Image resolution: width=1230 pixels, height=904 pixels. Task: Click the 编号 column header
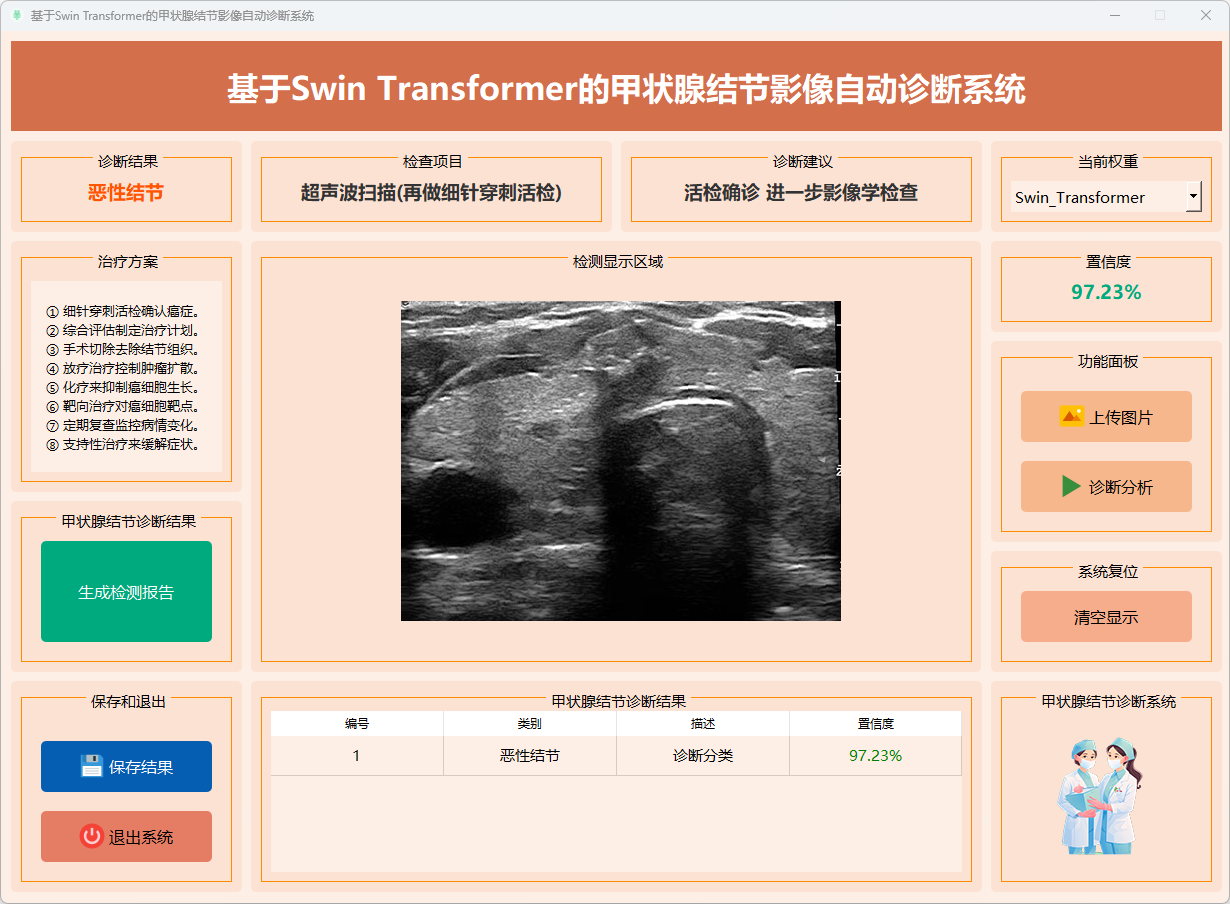[x=357, y=723]
